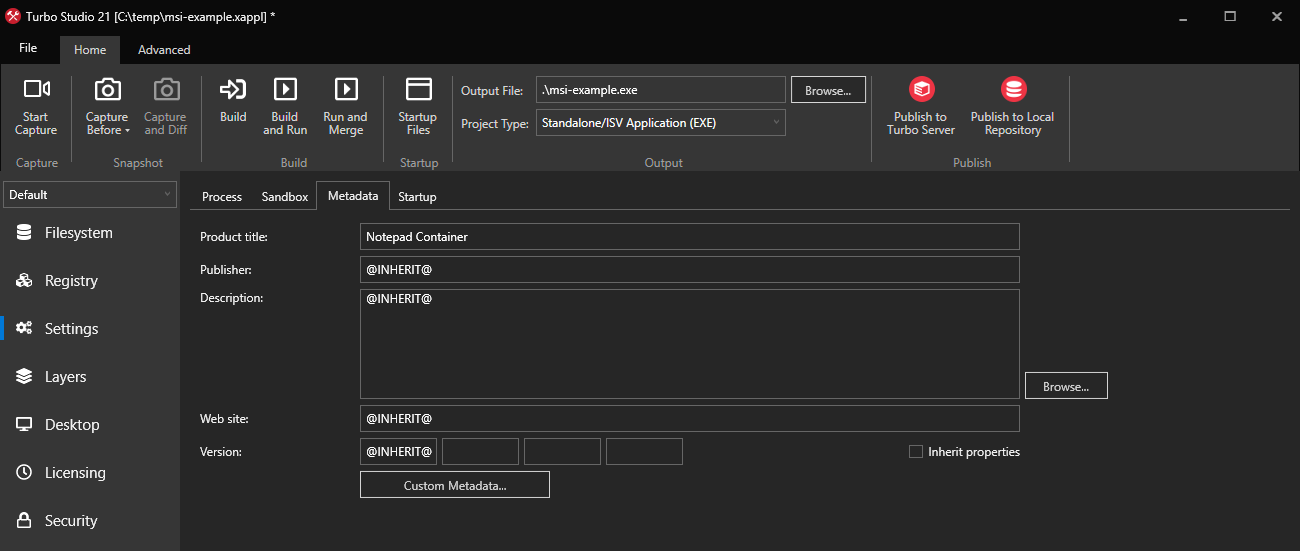Expand the Project Type dropdown
The height and width of the screenshot is (551, 1300).
coord(660,123)
